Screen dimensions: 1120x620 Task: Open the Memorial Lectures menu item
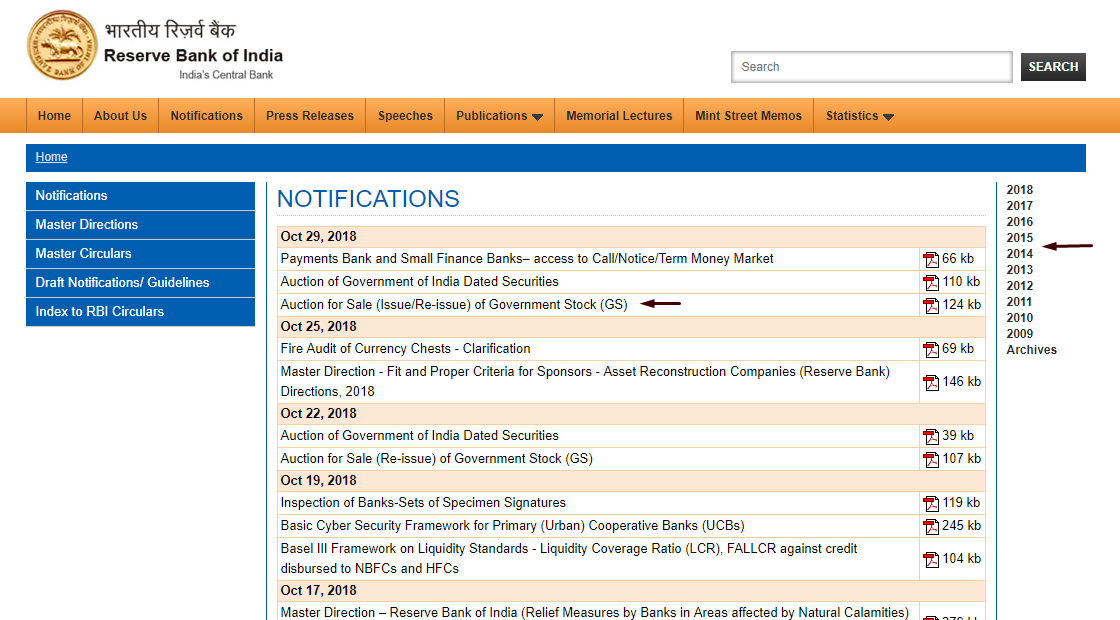pos(619,116)
